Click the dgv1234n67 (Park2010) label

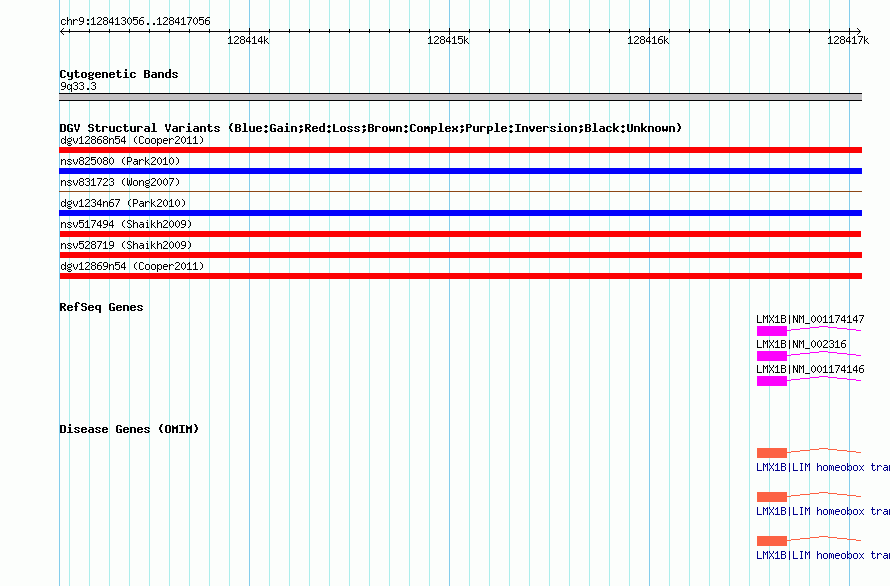123,203
